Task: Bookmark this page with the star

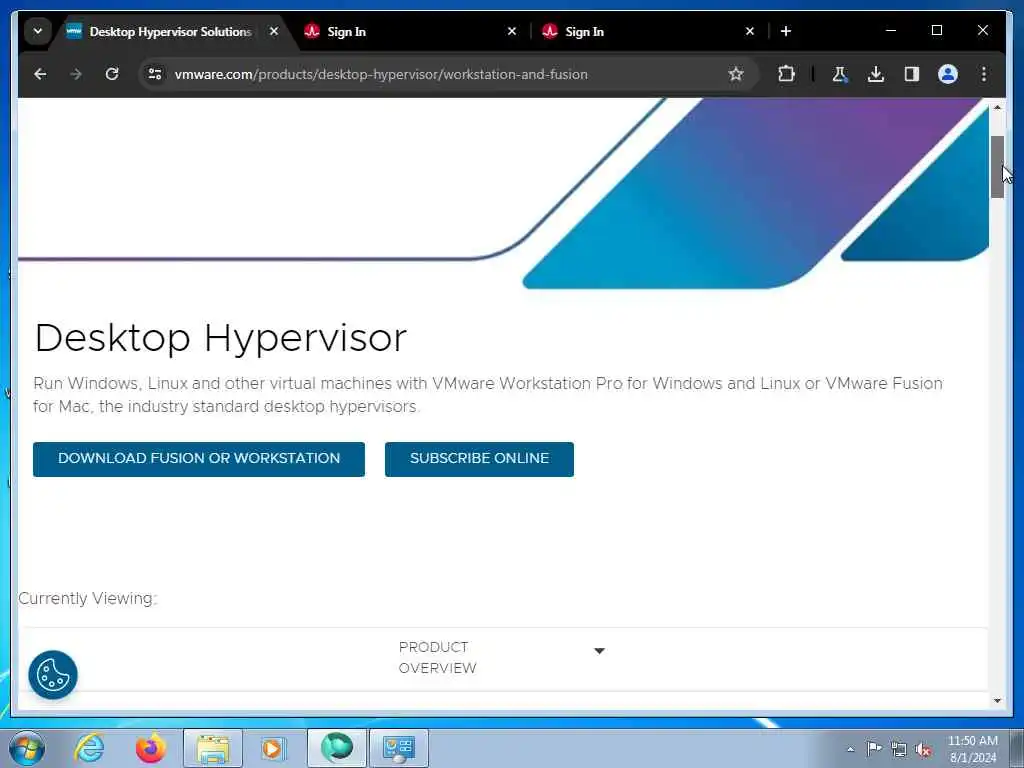Action: [x=736, y=74]
